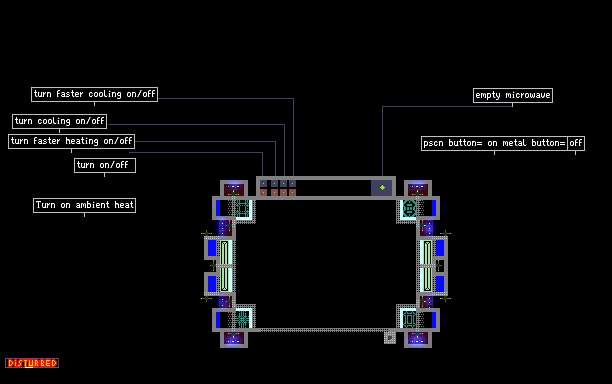Click the 'pscn button= on metal button=' sign
Screen dimensions: 612x384
point(495,143)
